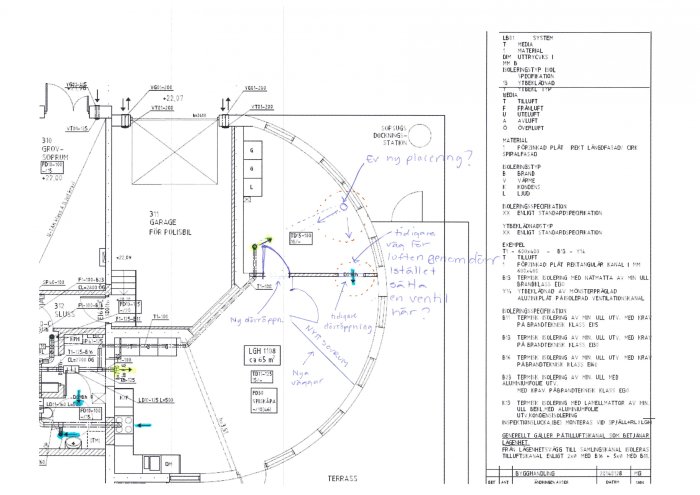
Task: Click the crossed square in the garage
Action: pyautogui.click(x=174, y=153)
